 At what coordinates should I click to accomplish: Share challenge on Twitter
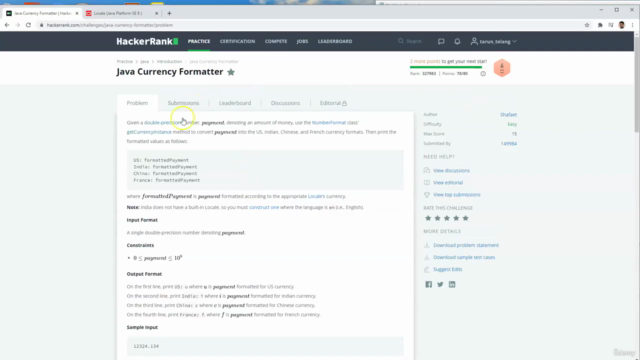pos(440,284)
